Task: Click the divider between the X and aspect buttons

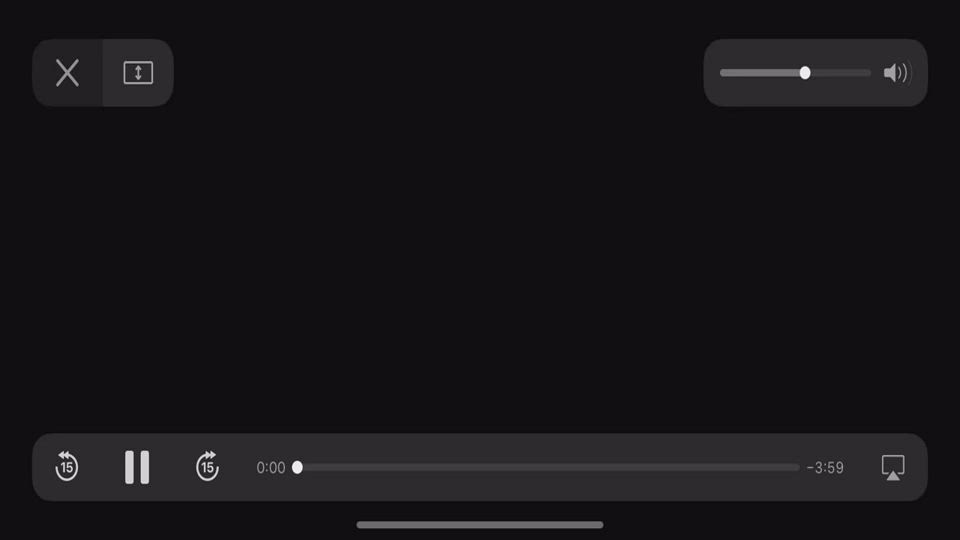Action: [x=103, y=73]
